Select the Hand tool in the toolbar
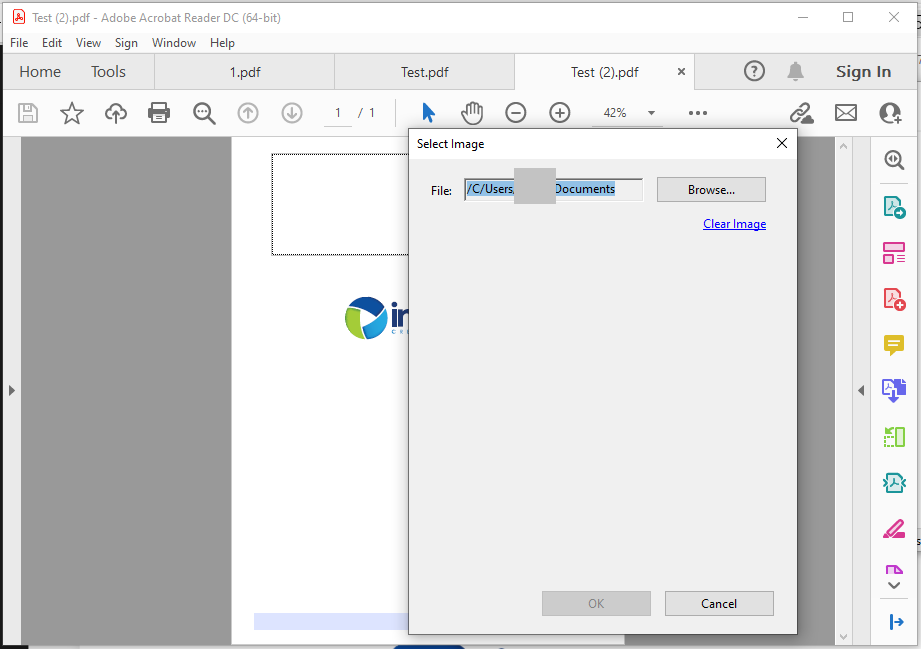 (x=472, y=112)
